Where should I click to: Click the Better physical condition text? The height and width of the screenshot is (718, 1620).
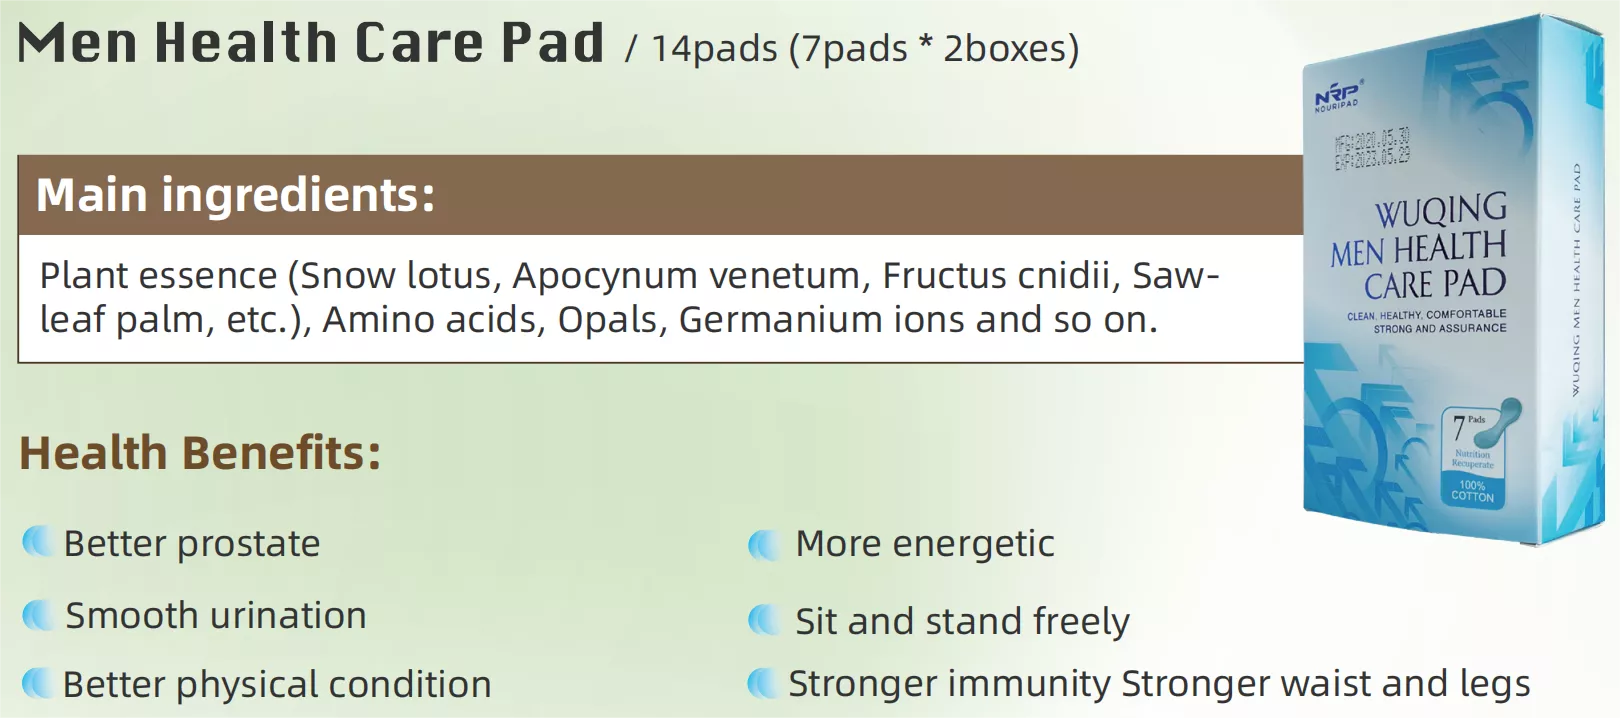277,684
